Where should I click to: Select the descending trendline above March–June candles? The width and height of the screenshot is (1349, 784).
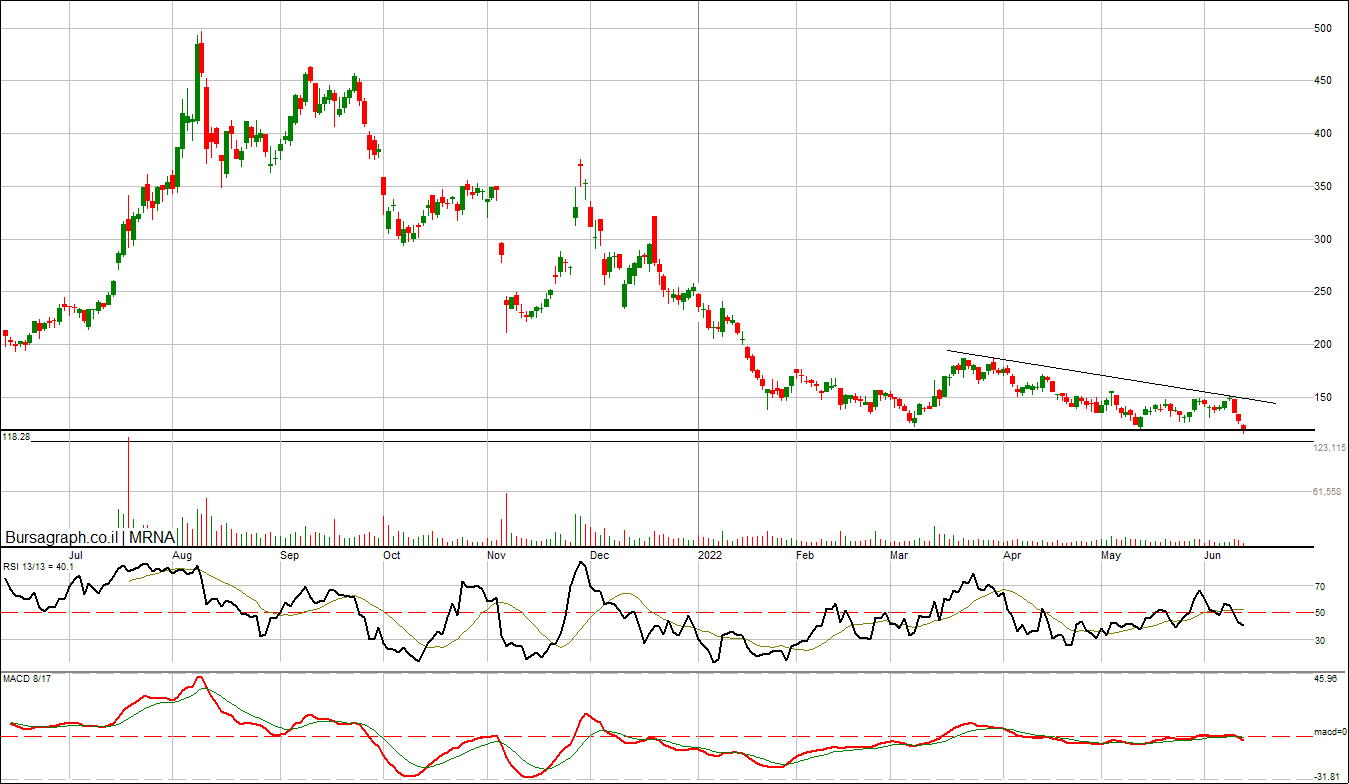pyautogui.click(x=1112, y=377)
